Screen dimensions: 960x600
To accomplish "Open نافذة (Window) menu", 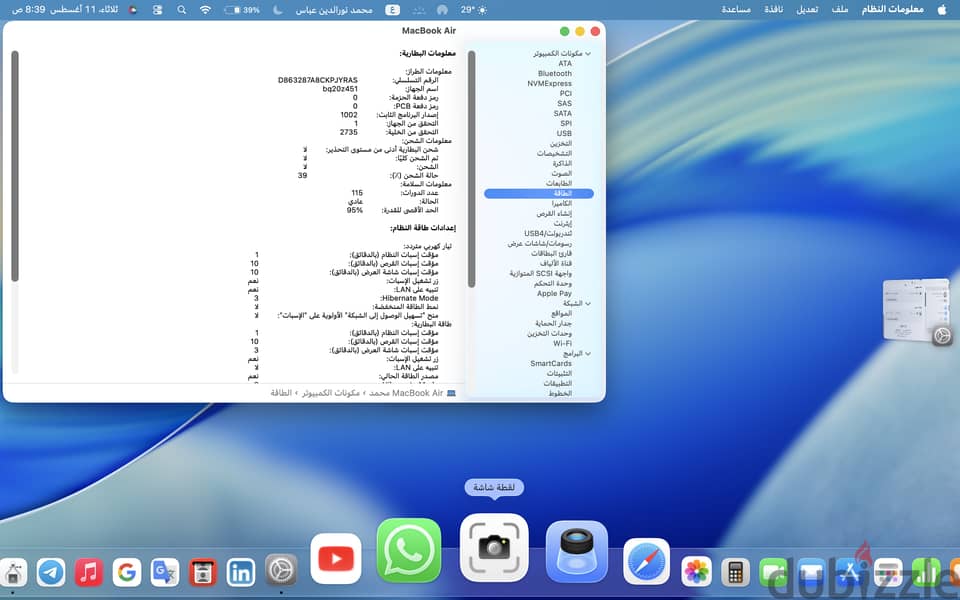I will coord(774,9).
